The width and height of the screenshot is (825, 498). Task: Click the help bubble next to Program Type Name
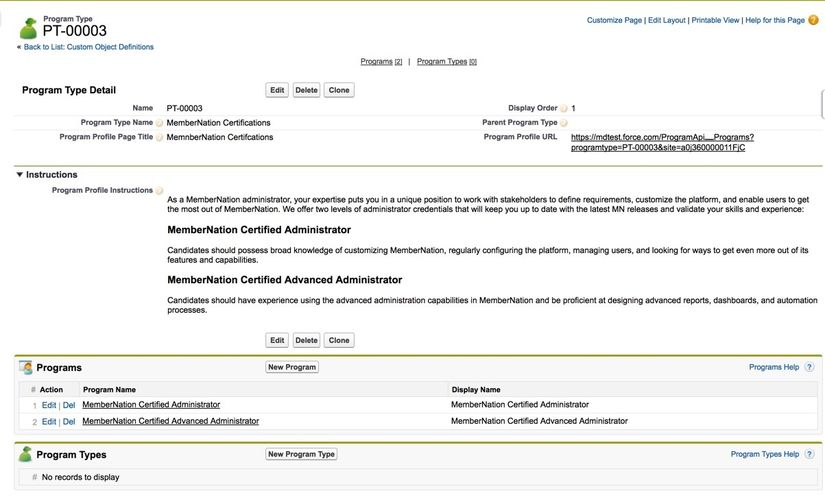(x=159, y=123)
